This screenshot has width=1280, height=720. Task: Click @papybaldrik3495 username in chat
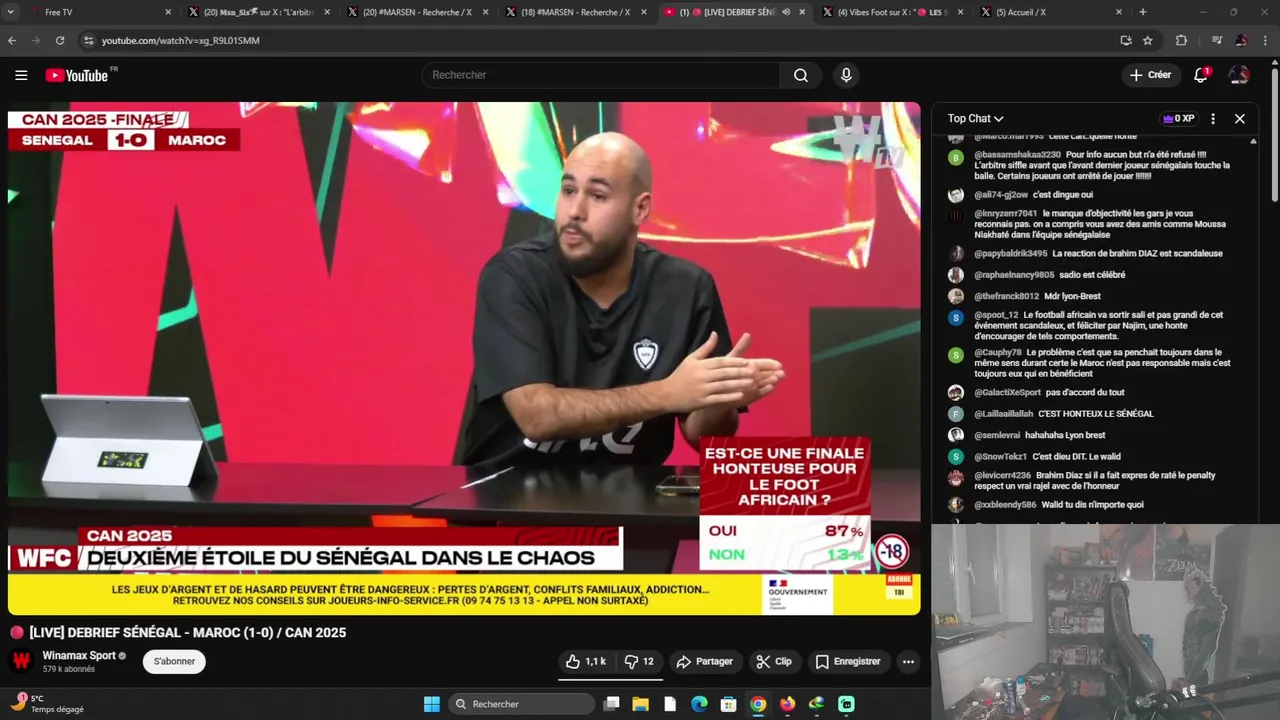[x=1011, y=254]
